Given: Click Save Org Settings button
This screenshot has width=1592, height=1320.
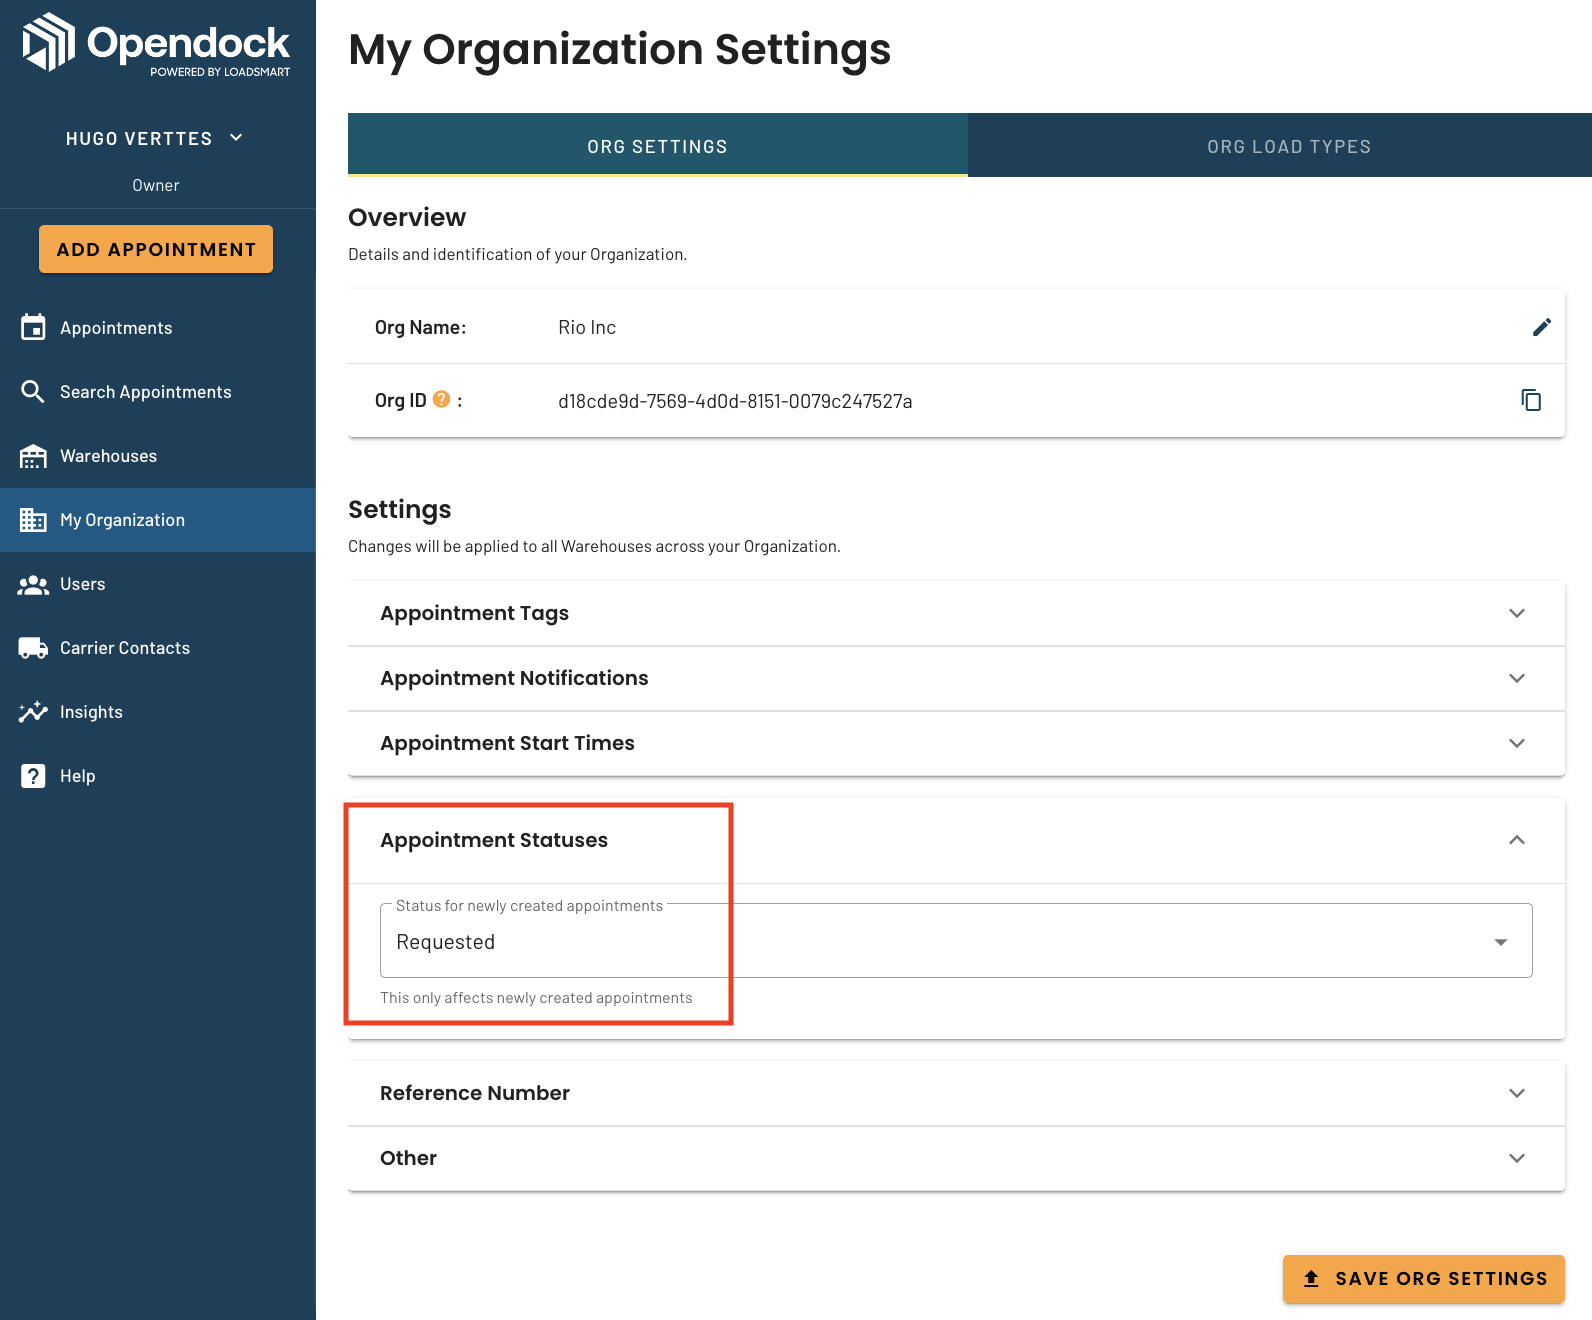Looking at the screenshot, I should pos(1424,1279).
